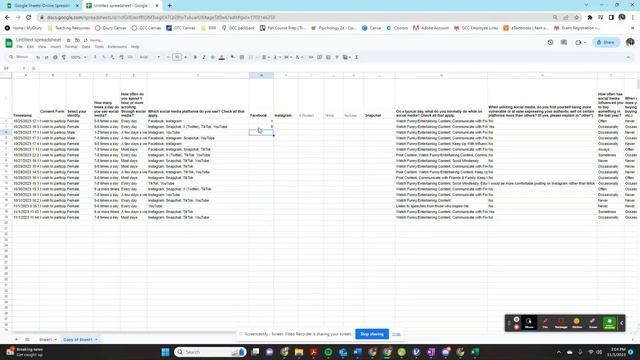Click the Insert chart icon
The image size is (640, 360).
tap(328, 58)
